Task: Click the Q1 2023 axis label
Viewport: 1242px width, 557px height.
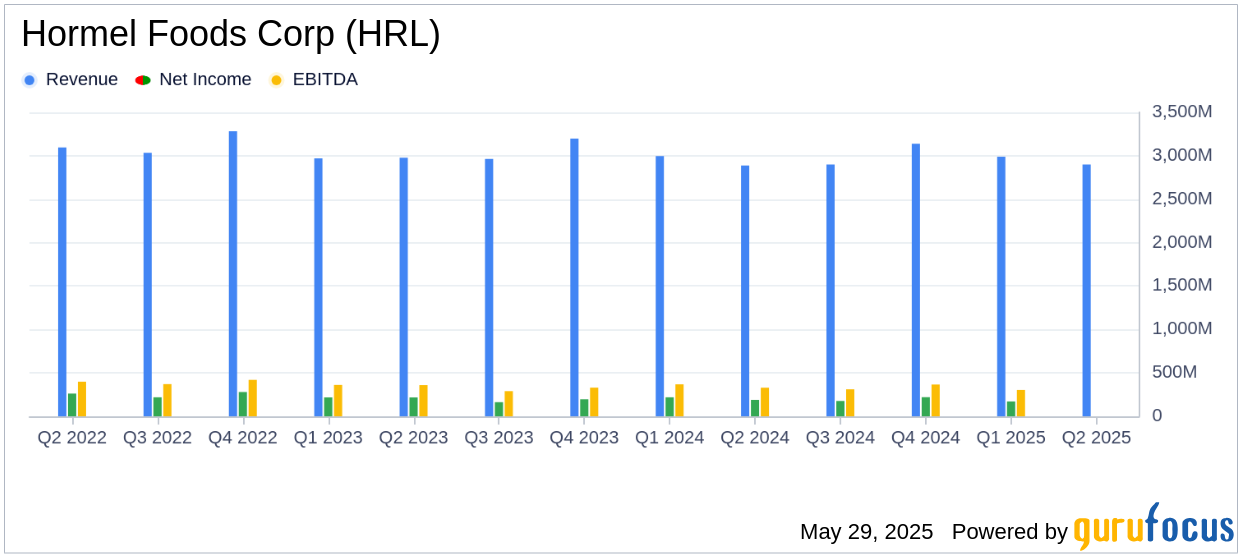Action: tap(328, 438)
